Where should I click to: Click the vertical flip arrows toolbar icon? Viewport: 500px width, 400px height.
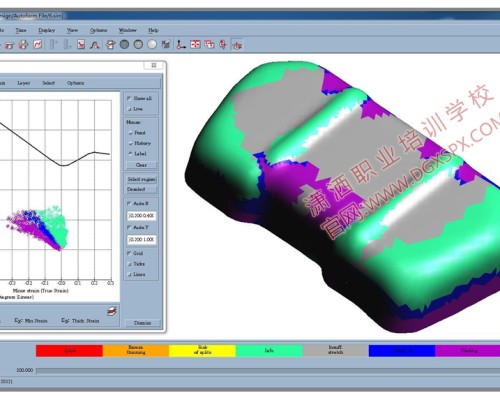[223, 44]
